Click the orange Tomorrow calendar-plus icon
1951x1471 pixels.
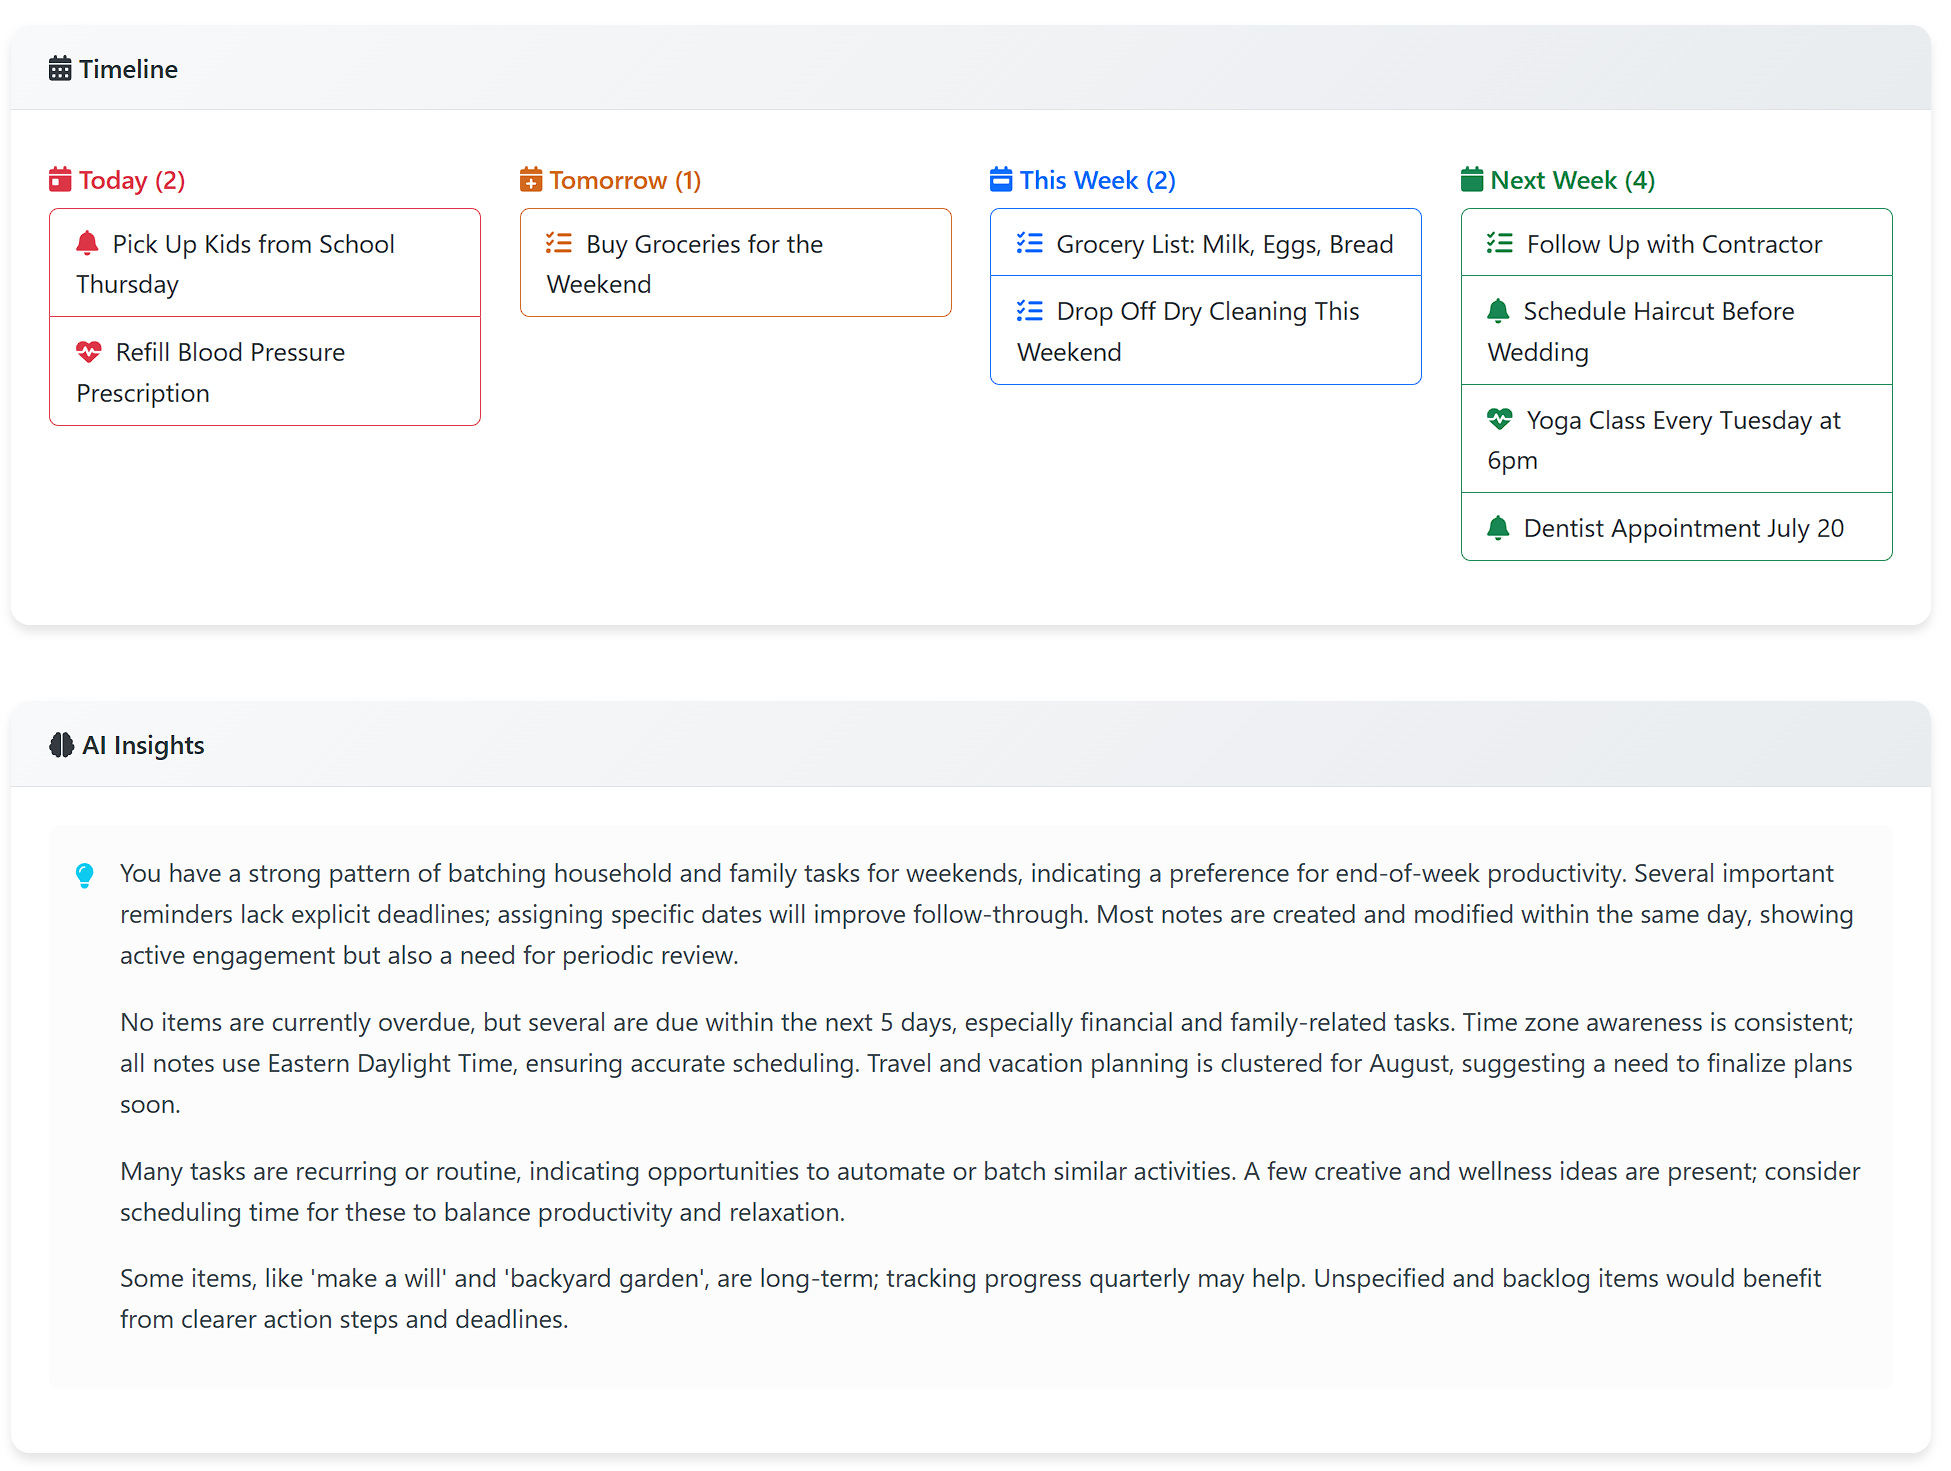click(x=530, y=180)
